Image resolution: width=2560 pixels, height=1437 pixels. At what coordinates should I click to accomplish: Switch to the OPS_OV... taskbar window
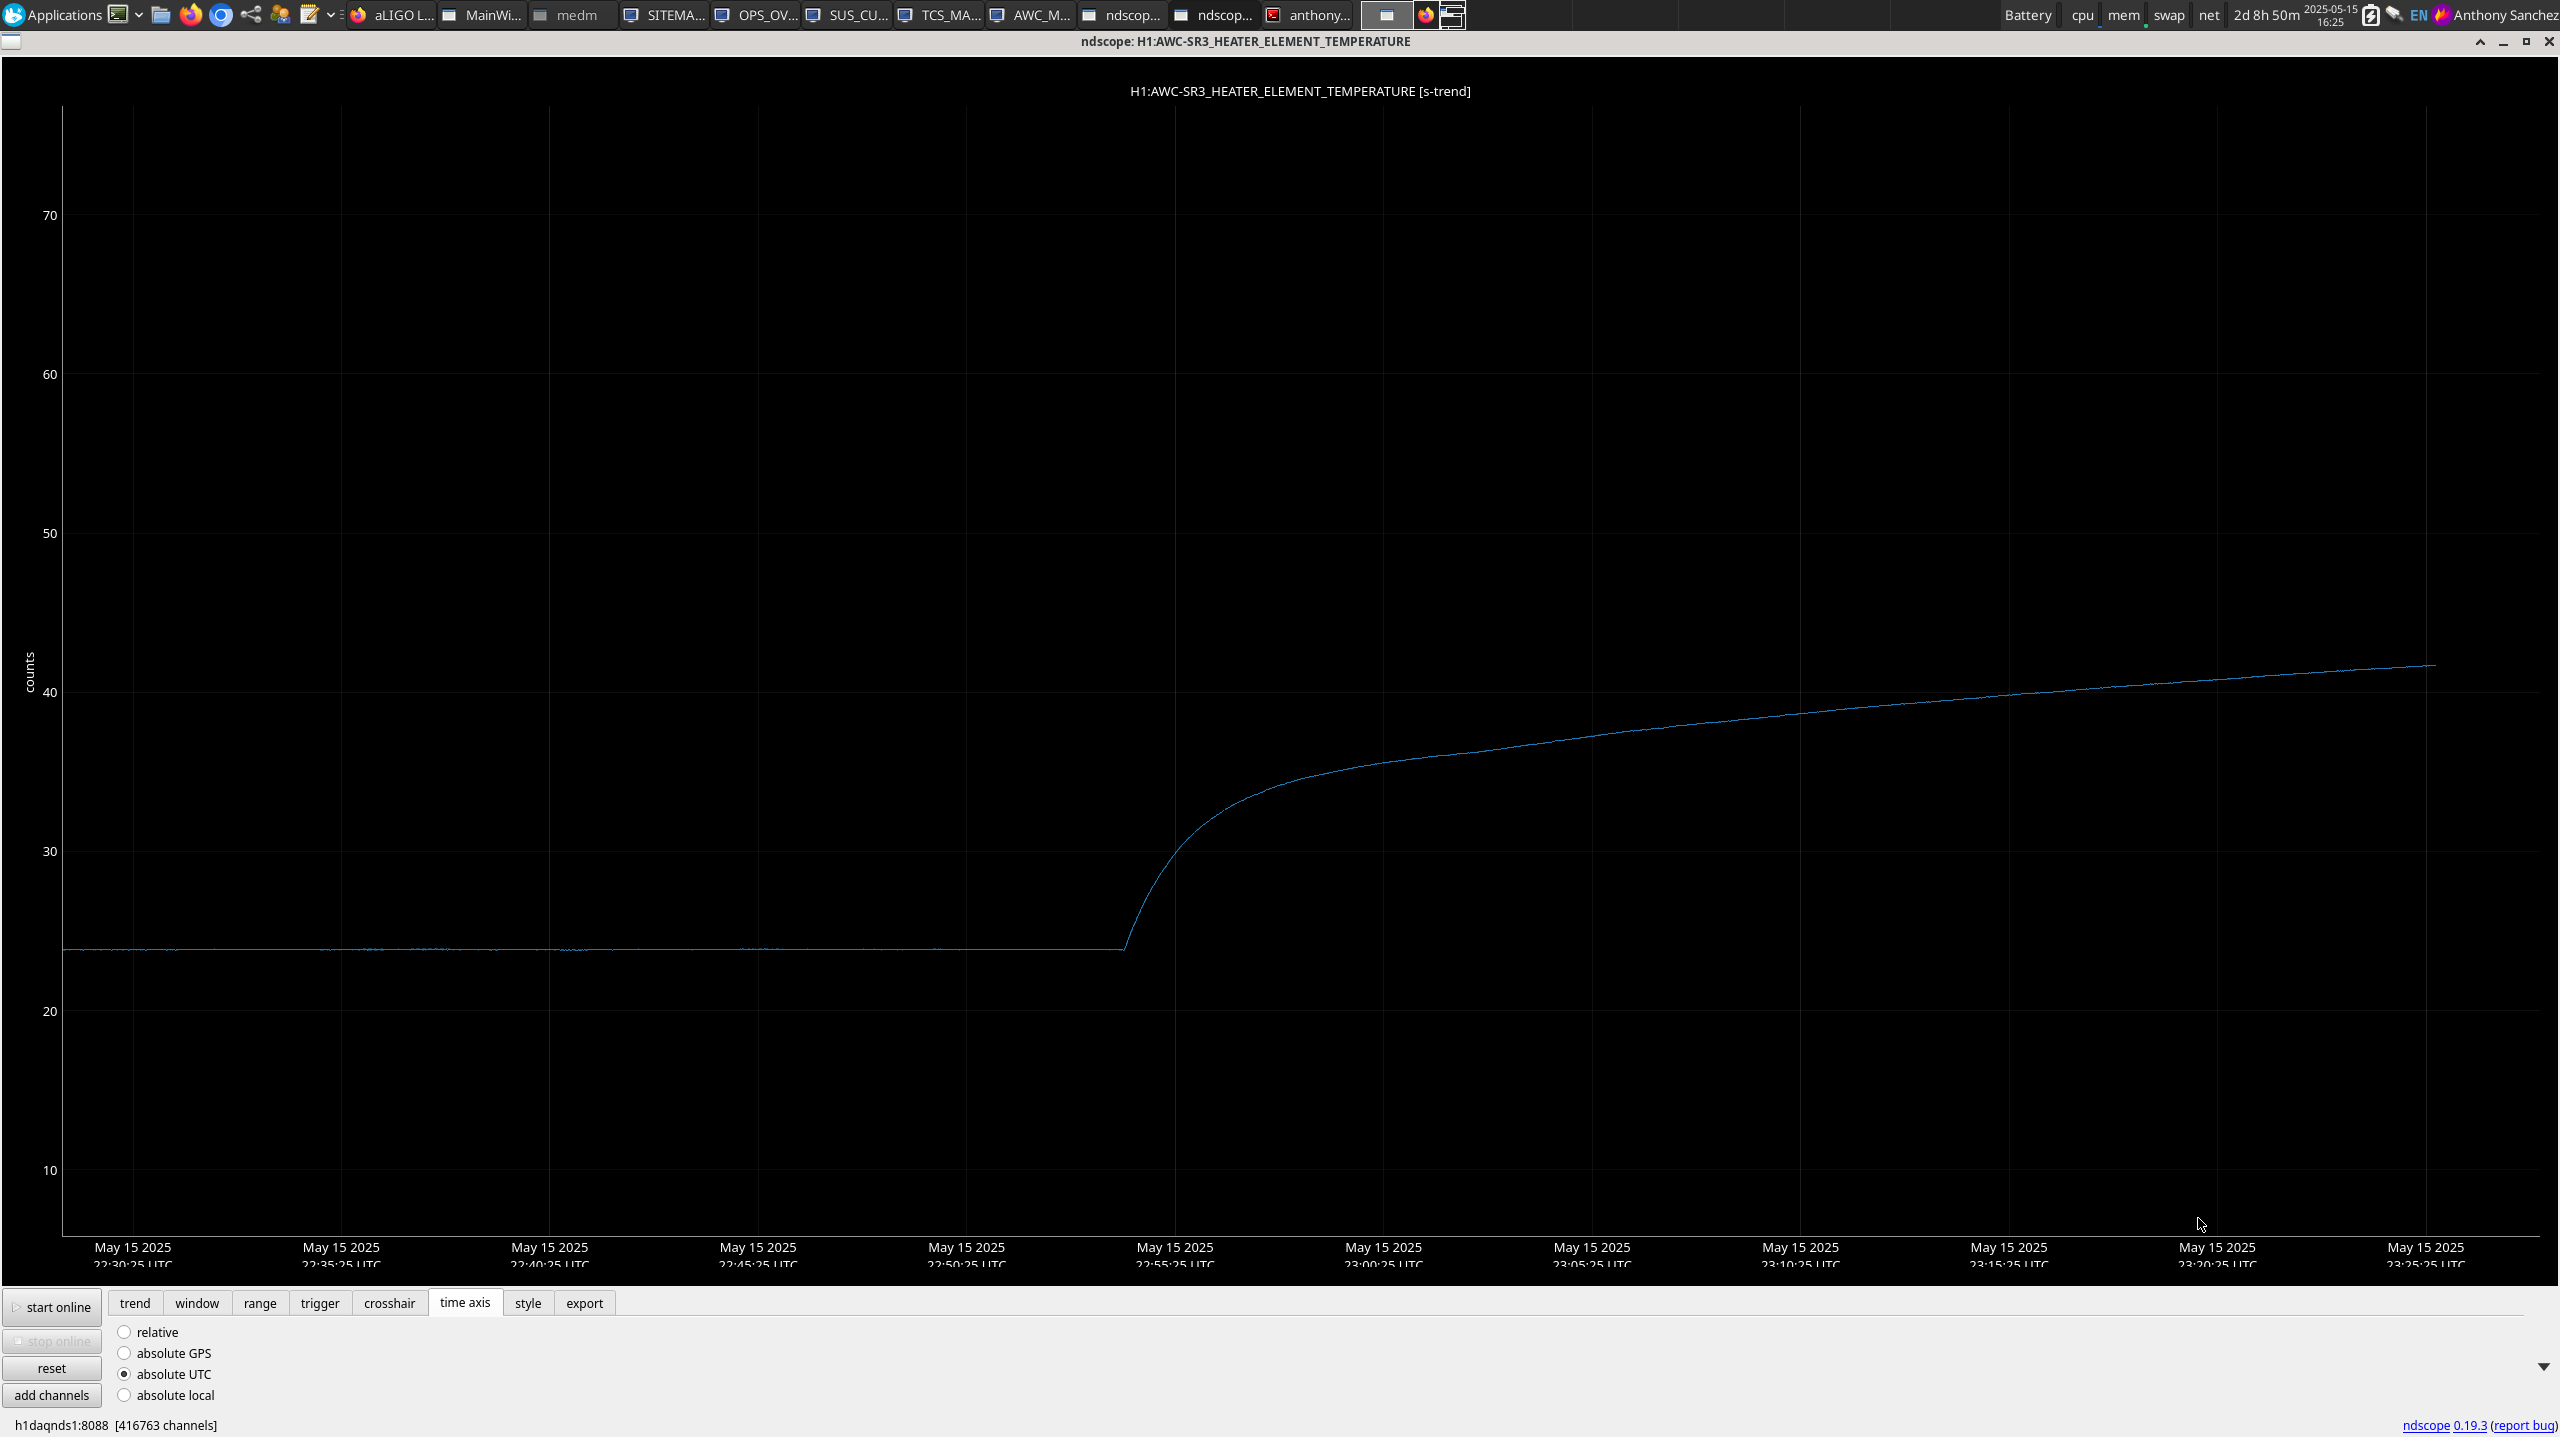tap(756, 15)
